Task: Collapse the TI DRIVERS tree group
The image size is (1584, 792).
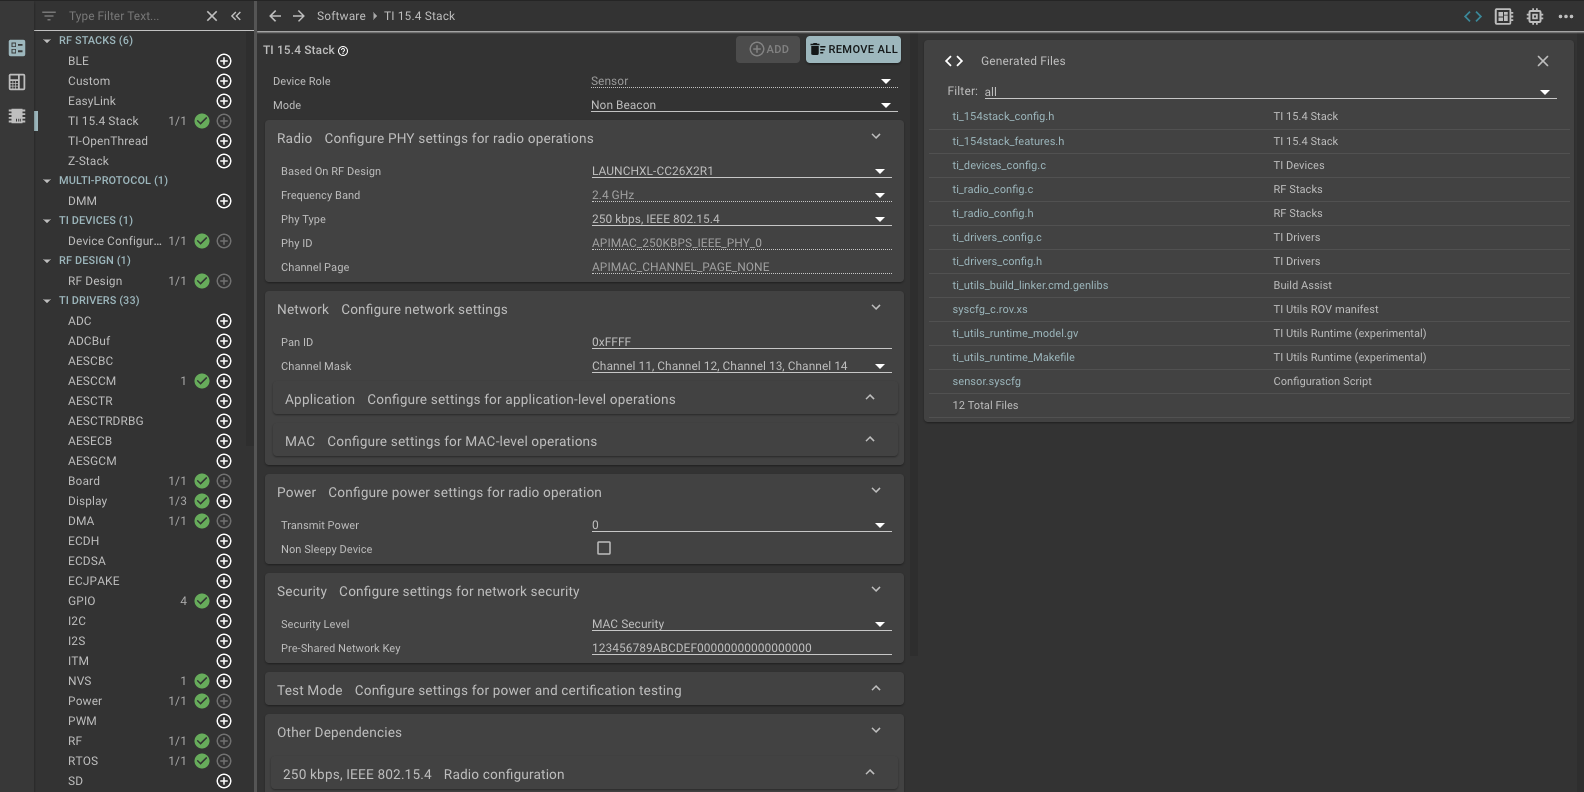Action: [47, 301]
